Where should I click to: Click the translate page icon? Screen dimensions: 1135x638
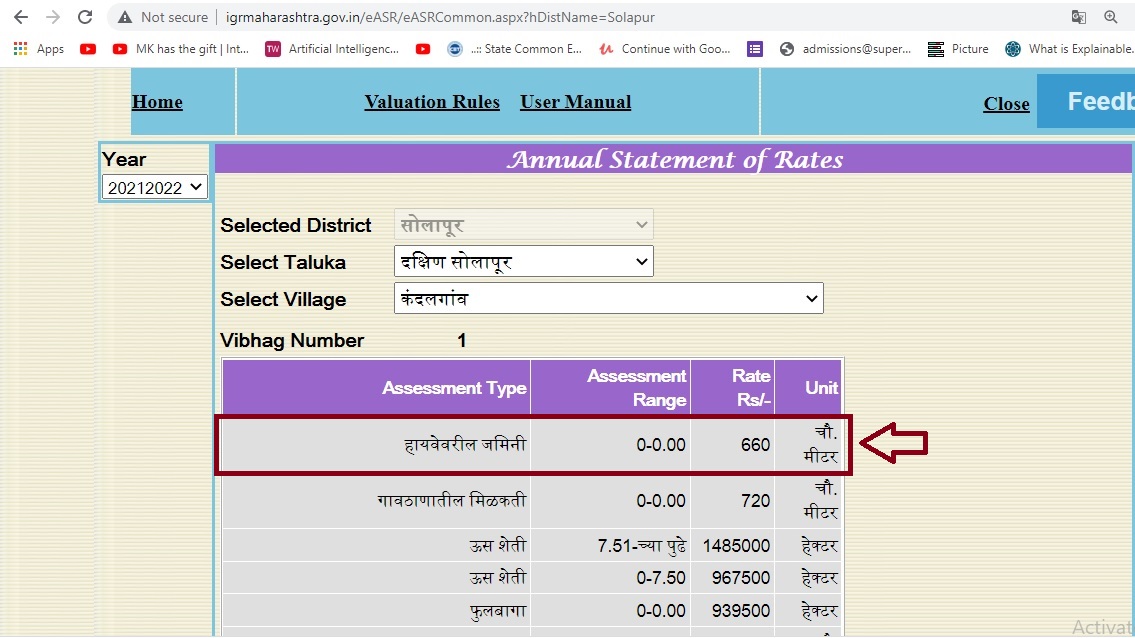pos(1078,17)
